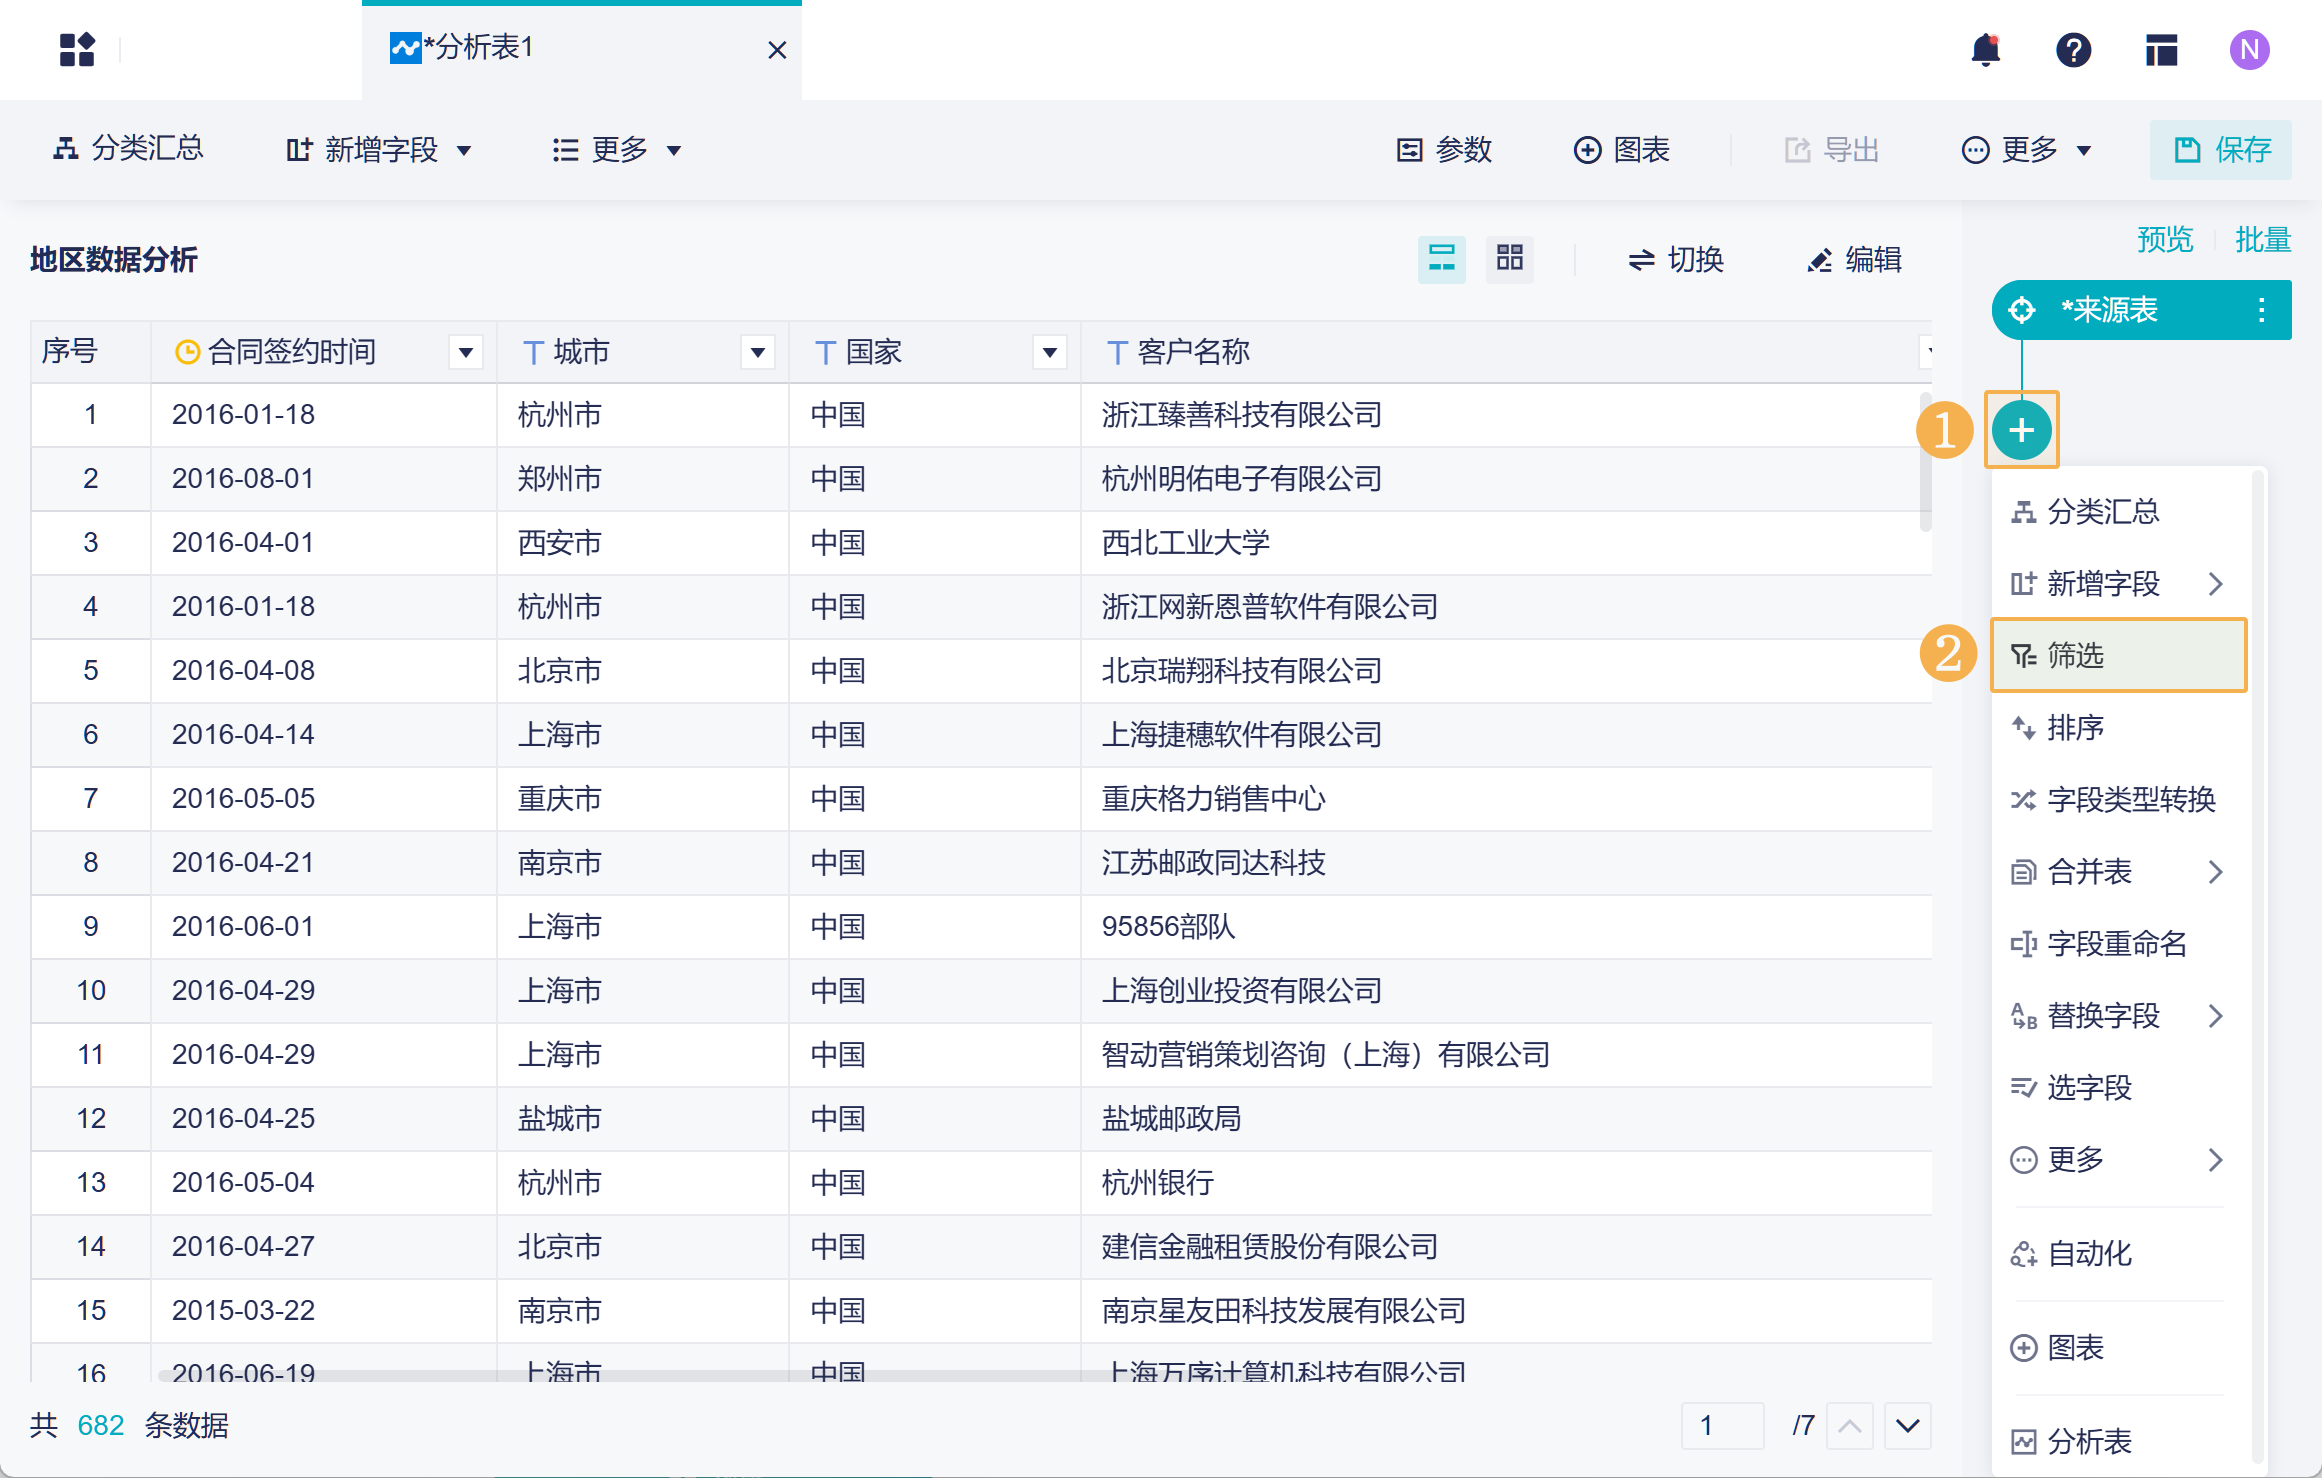Open 国家 column header dropdown
Screen dimensions: 2322x1478
(x=1049, y=352)
